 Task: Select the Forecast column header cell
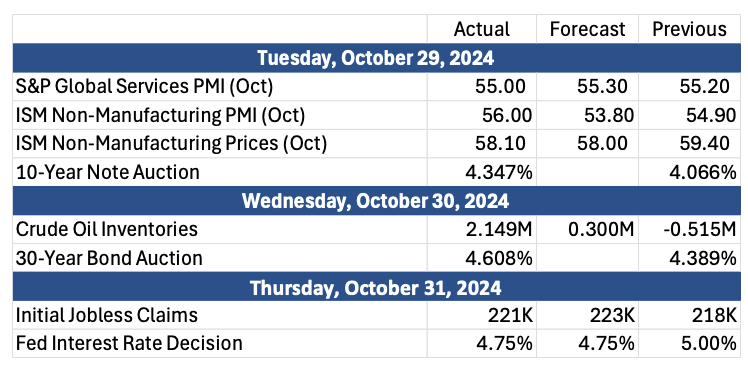click(587, 29)
